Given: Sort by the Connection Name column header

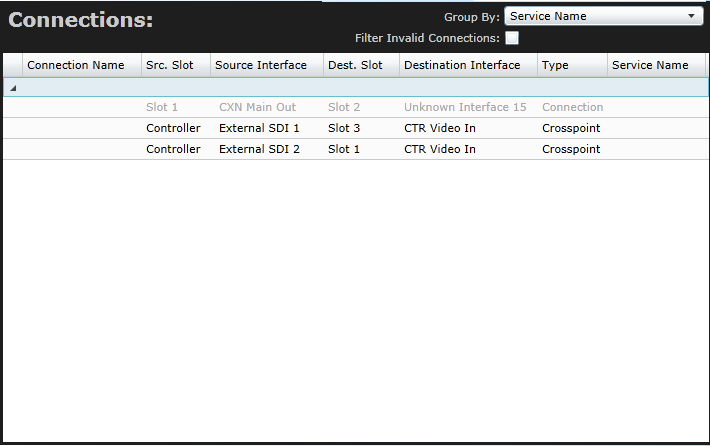Looking at the screenshot, I should coord(82,65).
